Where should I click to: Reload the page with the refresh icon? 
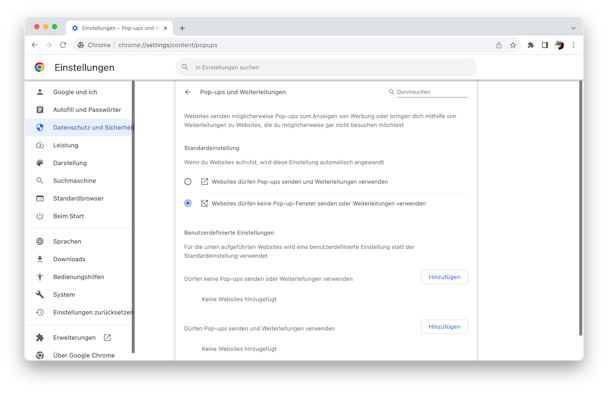click(63, 45)
